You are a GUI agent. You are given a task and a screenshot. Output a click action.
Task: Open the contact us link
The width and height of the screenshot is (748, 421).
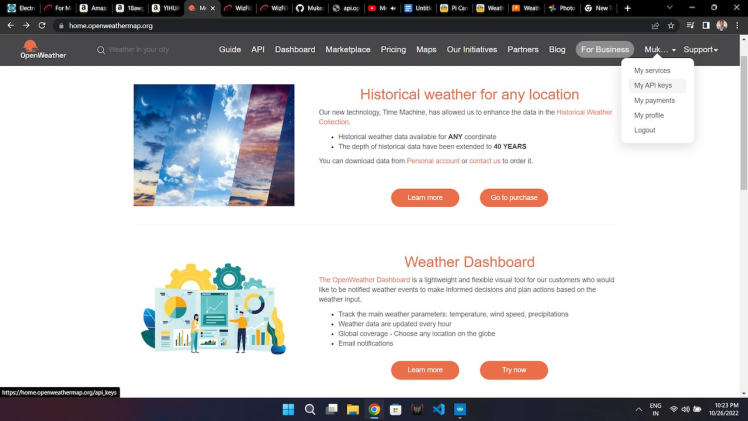pyautogui.click(x=485, y=161)
